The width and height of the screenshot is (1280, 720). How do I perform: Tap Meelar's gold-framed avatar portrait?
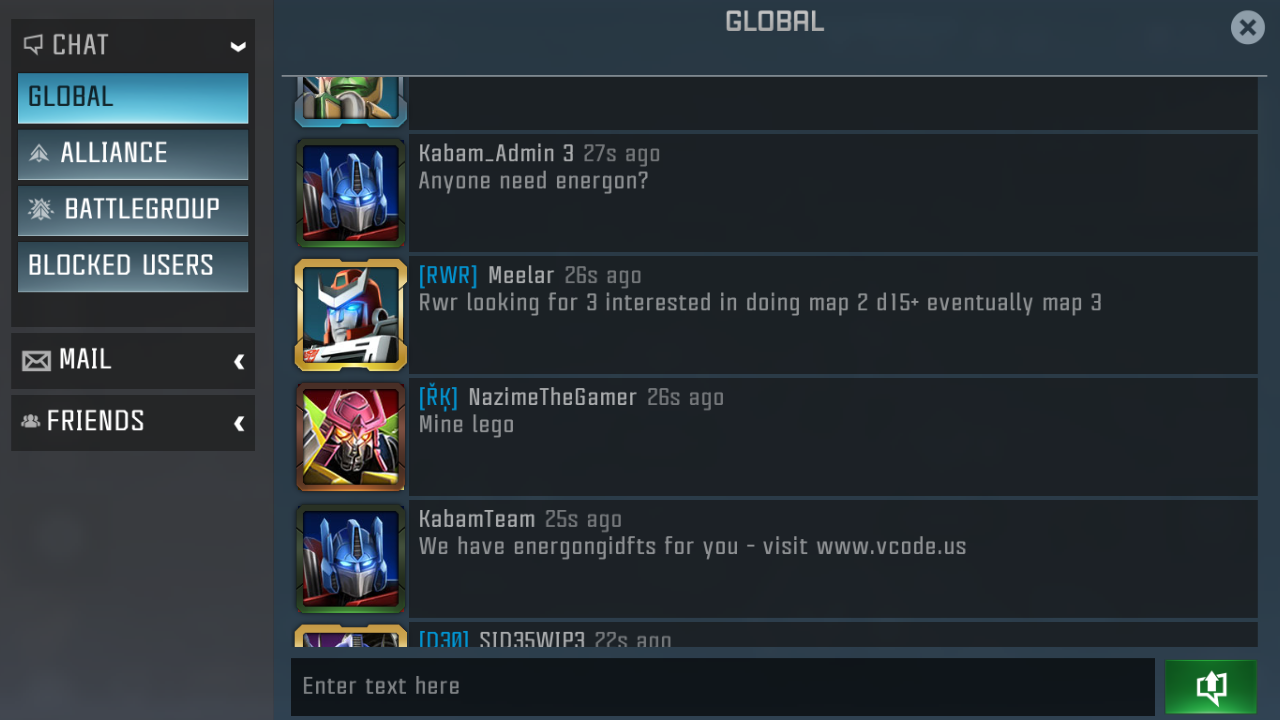[x=351, y=315]
